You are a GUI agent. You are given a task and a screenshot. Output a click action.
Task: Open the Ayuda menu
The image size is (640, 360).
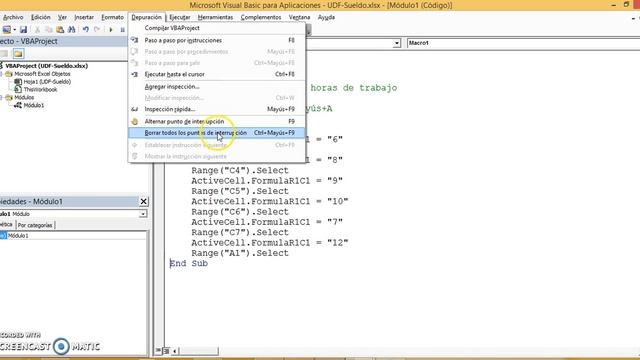click(x=326, y=17)
